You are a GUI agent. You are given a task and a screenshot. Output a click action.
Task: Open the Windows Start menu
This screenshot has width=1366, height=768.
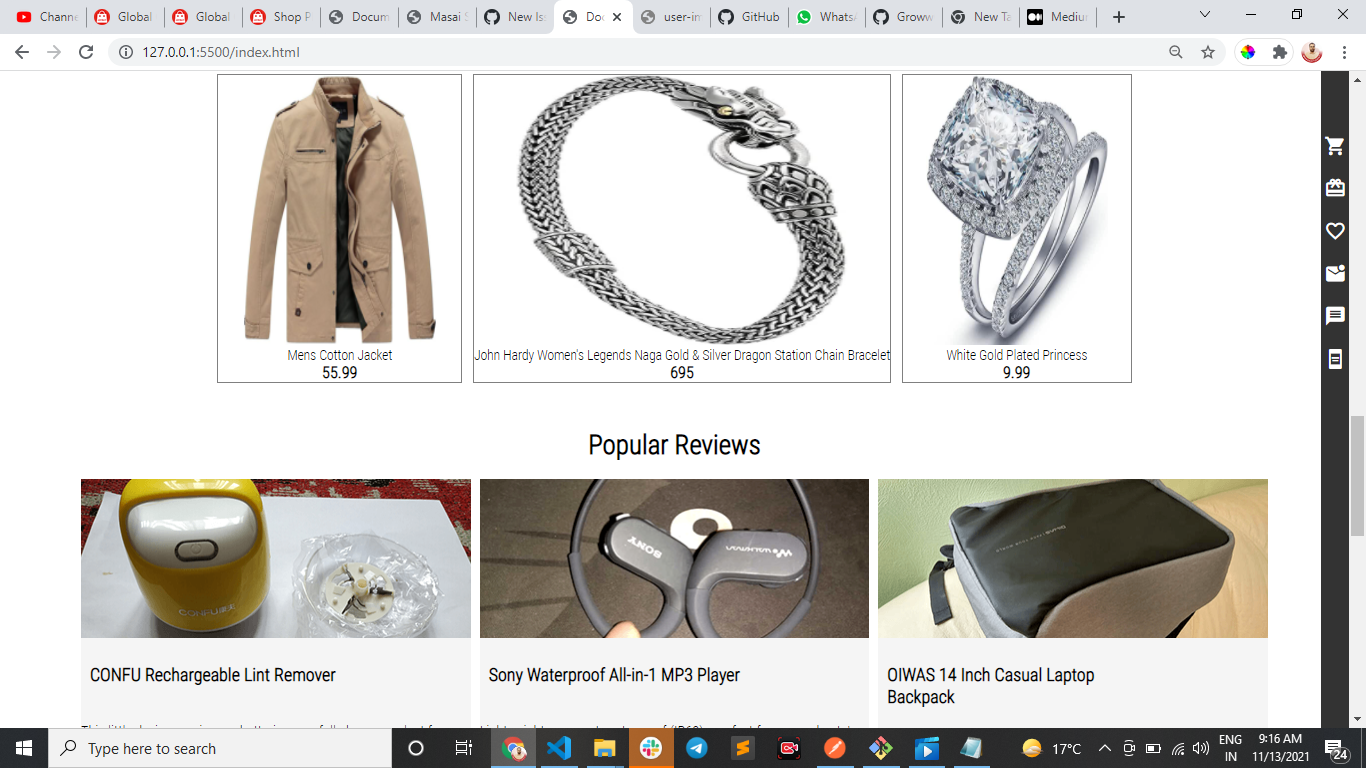tap(23, 748)
